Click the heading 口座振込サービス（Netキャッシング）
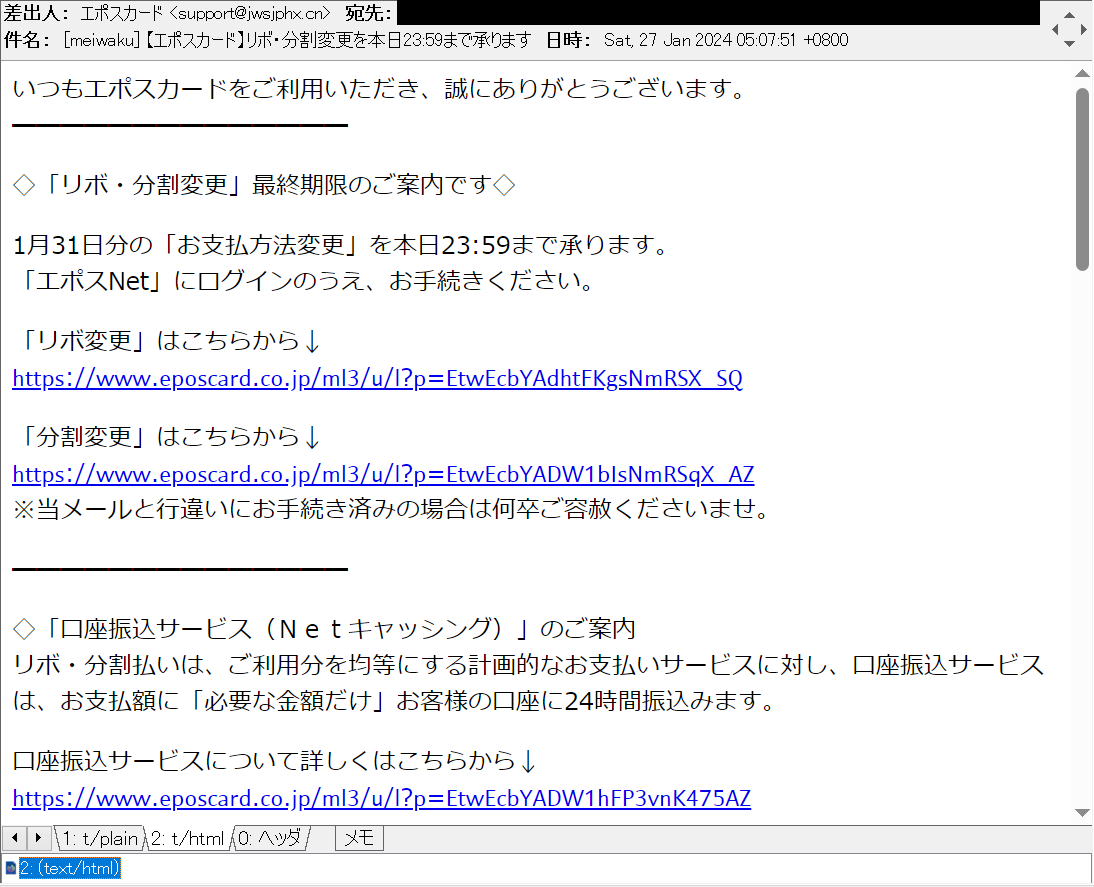Screen dimensions: 1094x887 point(324,629)
